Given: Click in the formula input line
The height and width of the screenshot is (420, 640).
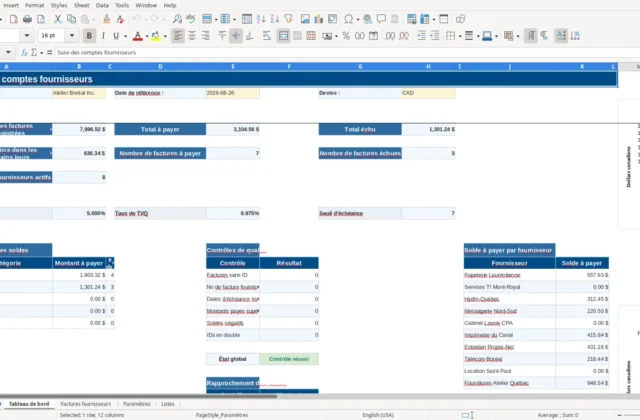Looking at the screenshot, I should pyautogui.click(x=347, y=52).
